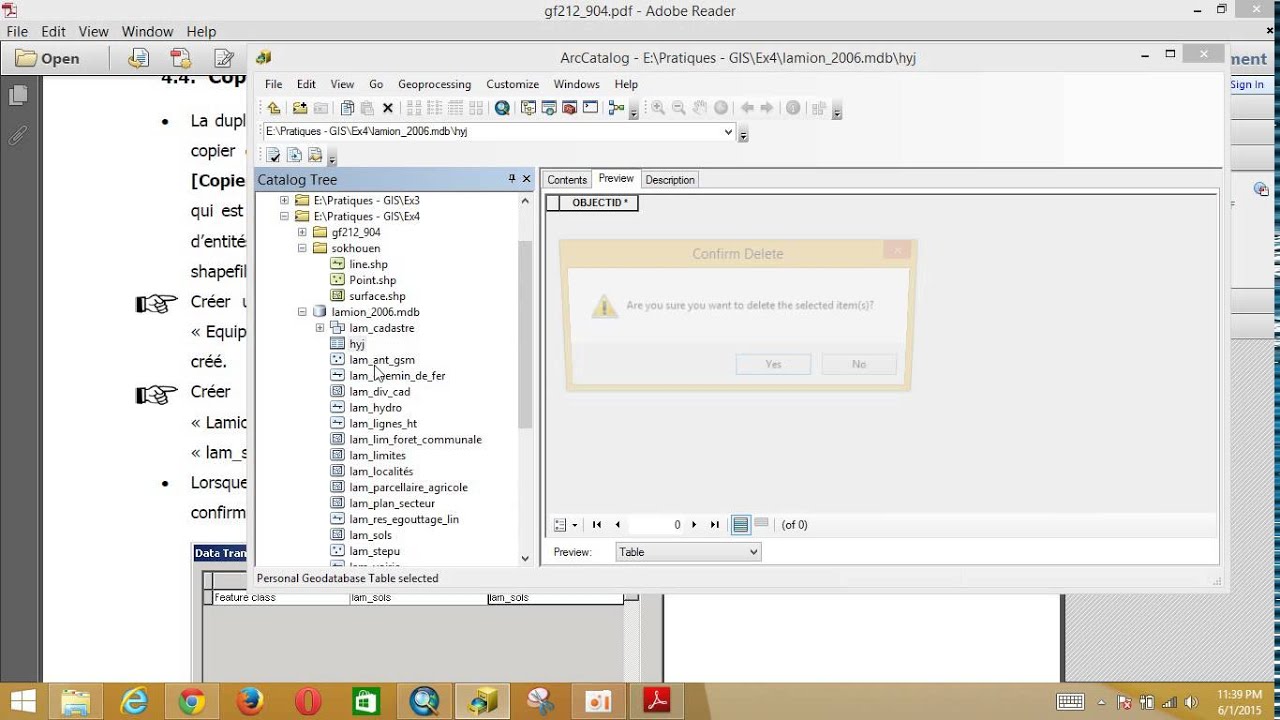Viewport: 1280px width, 720px height.
Task: Open the Windows menu in ArcCatalog
Action: point(576,84)
